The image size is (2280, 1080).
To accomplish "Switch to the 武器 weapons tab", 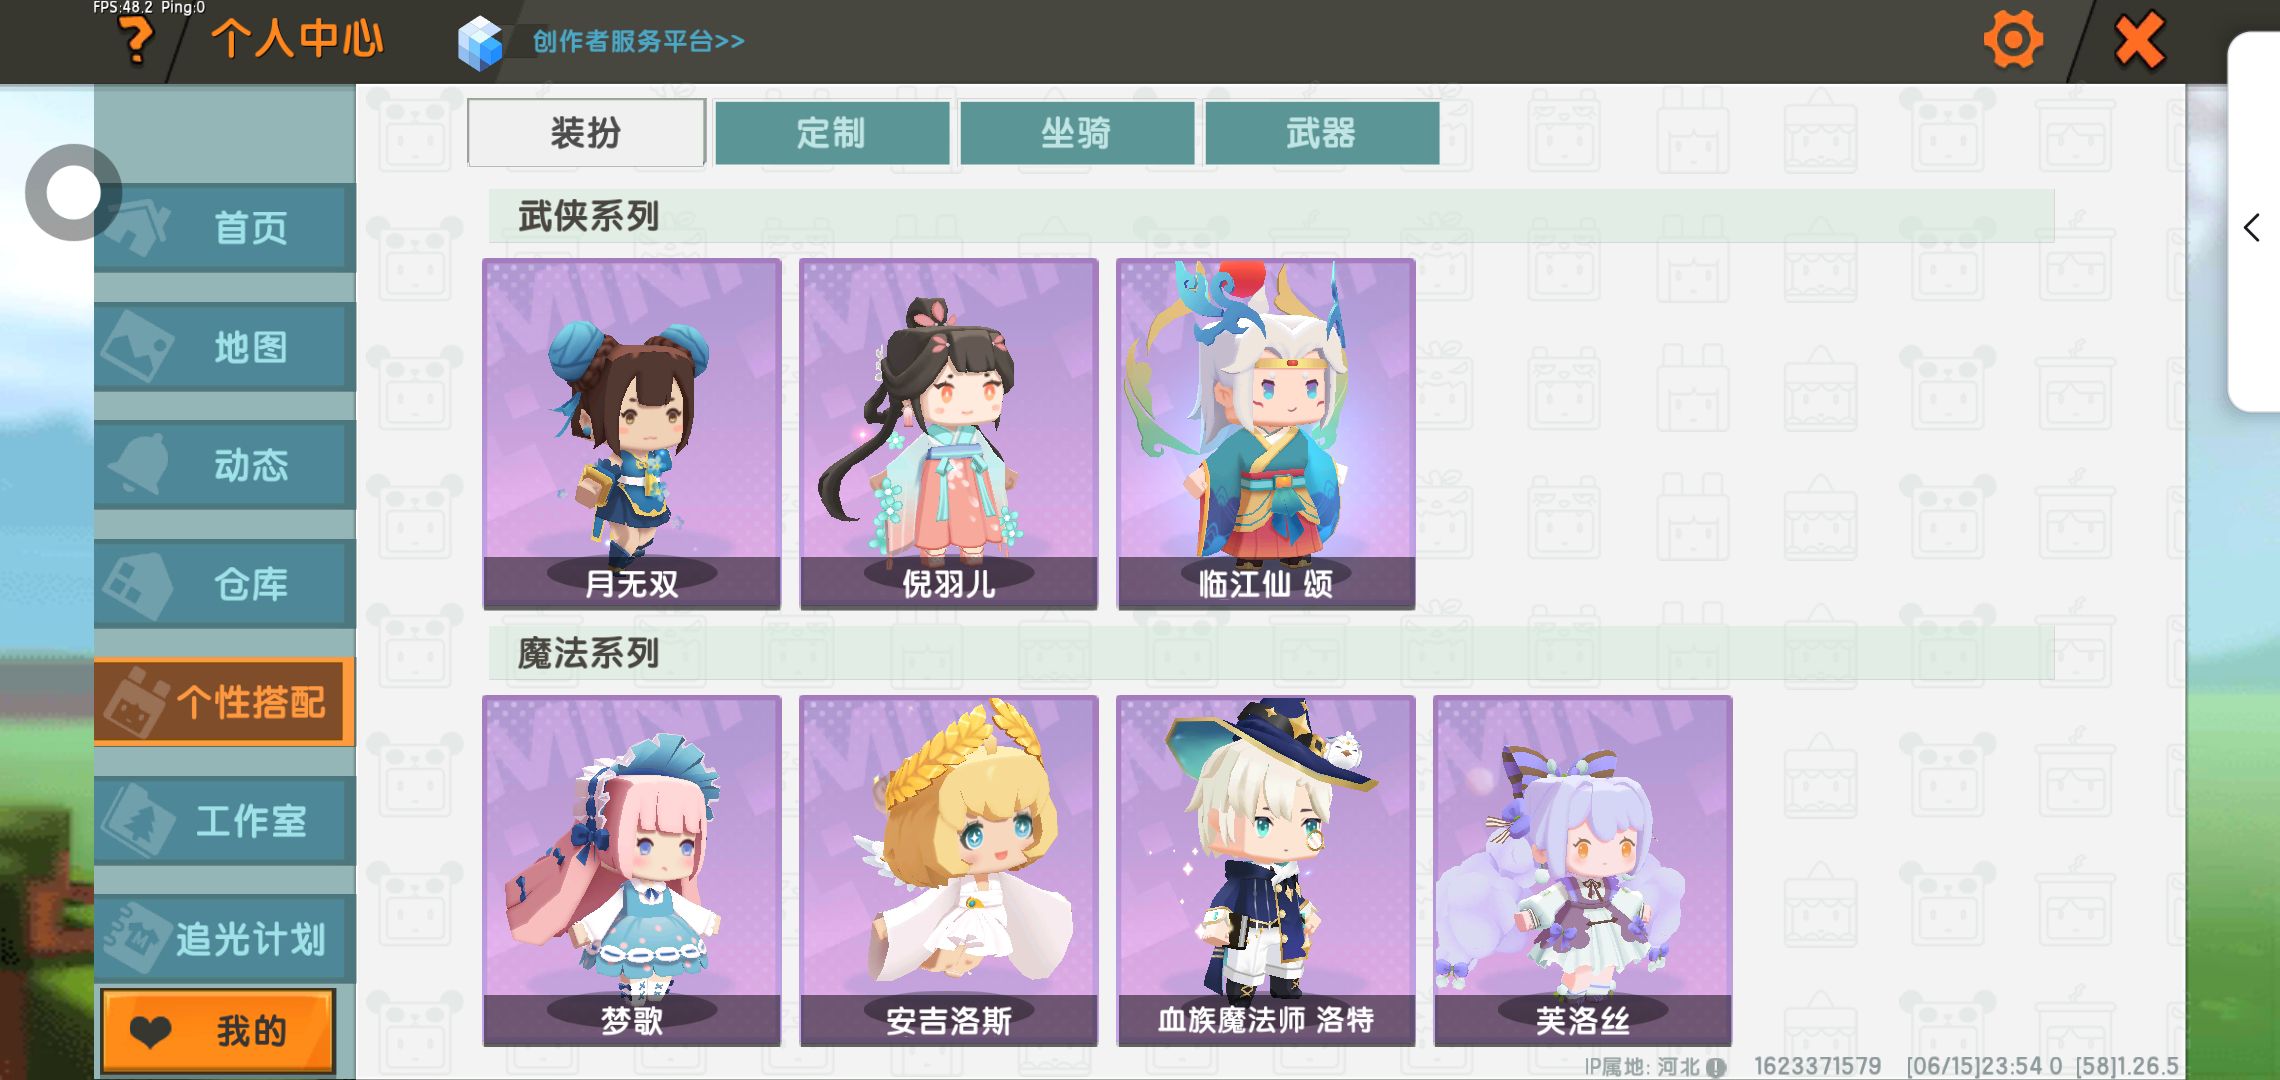I will [1322, 132].
